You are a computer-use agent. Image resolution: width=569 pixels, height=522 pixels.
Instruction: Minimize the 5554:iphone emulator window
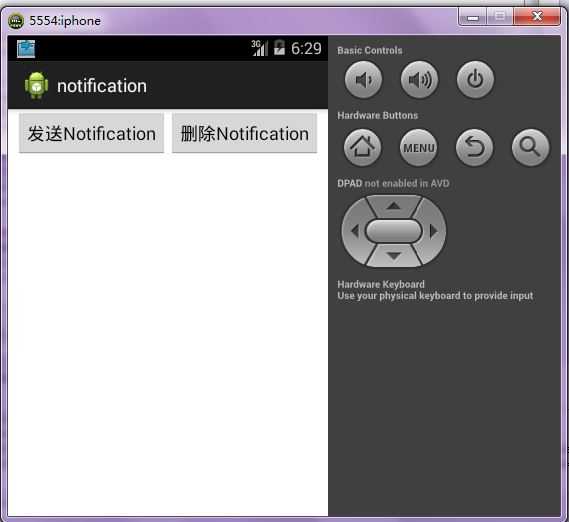tap(472, 16)
